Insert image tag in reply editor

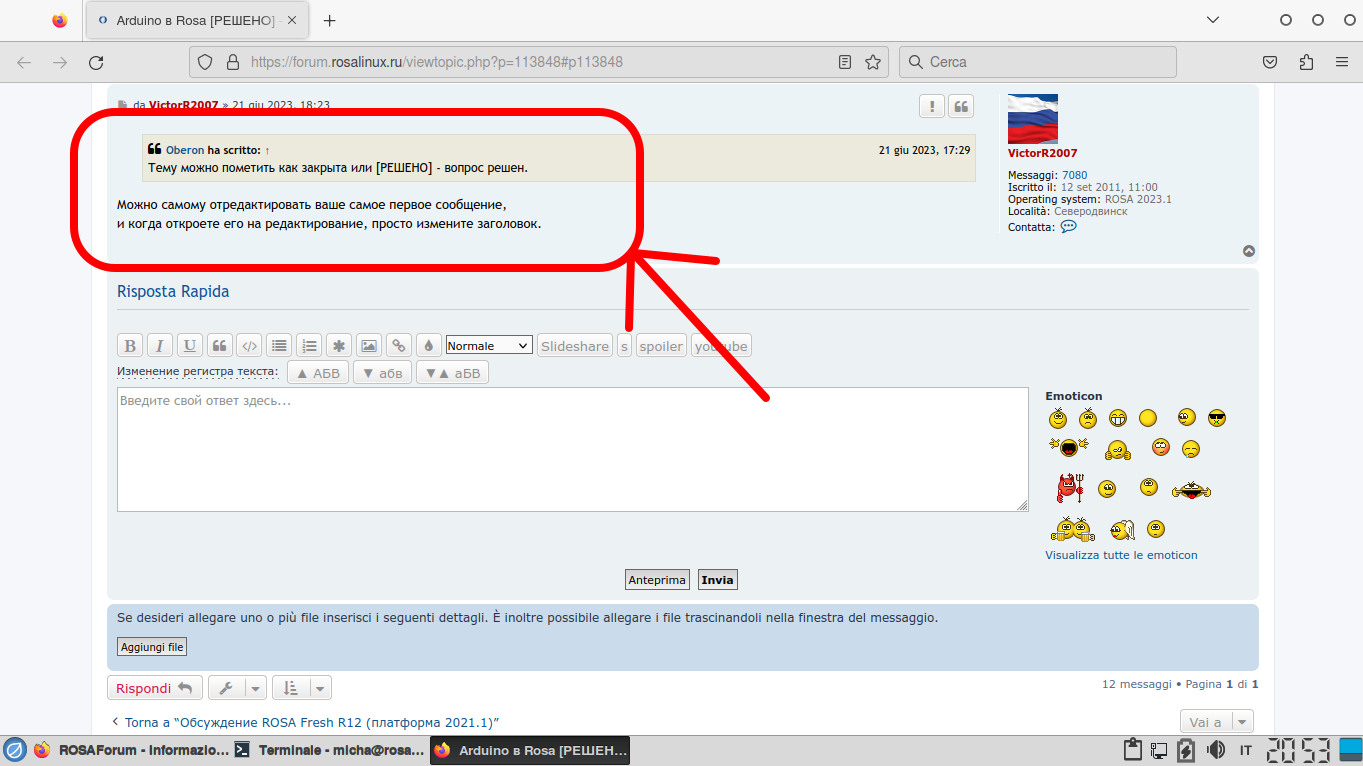pos(369,346)
